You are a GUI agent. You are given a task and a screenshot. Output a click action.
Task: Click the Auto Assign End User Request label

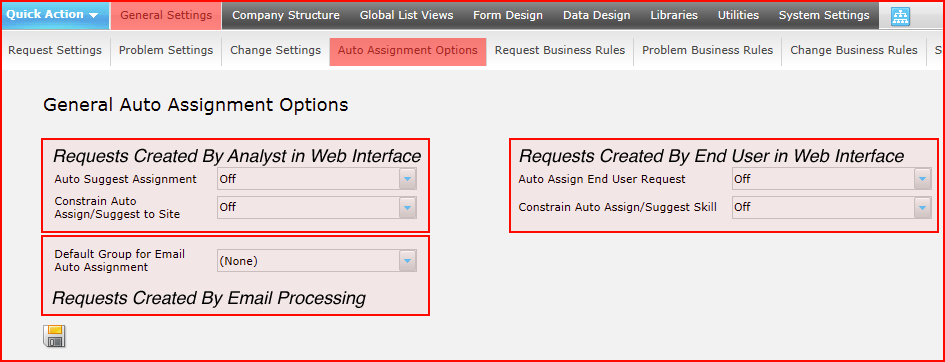(x=602, y=179)
